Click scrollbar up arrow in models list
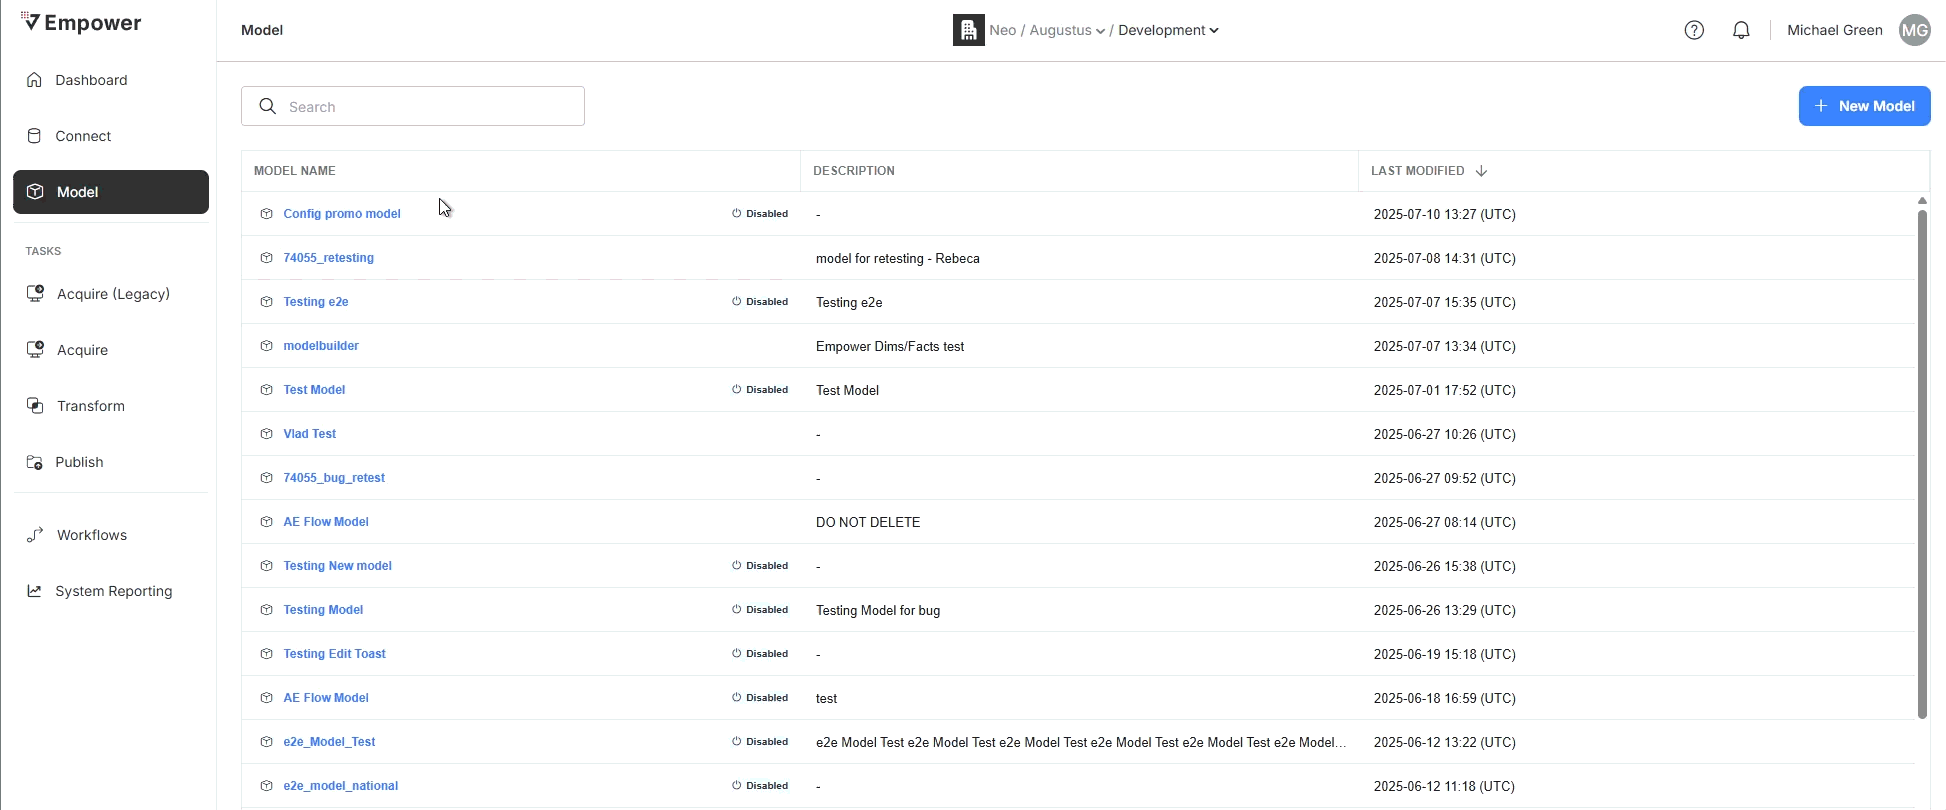The width and height of the screenshot is (1946, 810). pyautogui.click(x=1922, y=201)
